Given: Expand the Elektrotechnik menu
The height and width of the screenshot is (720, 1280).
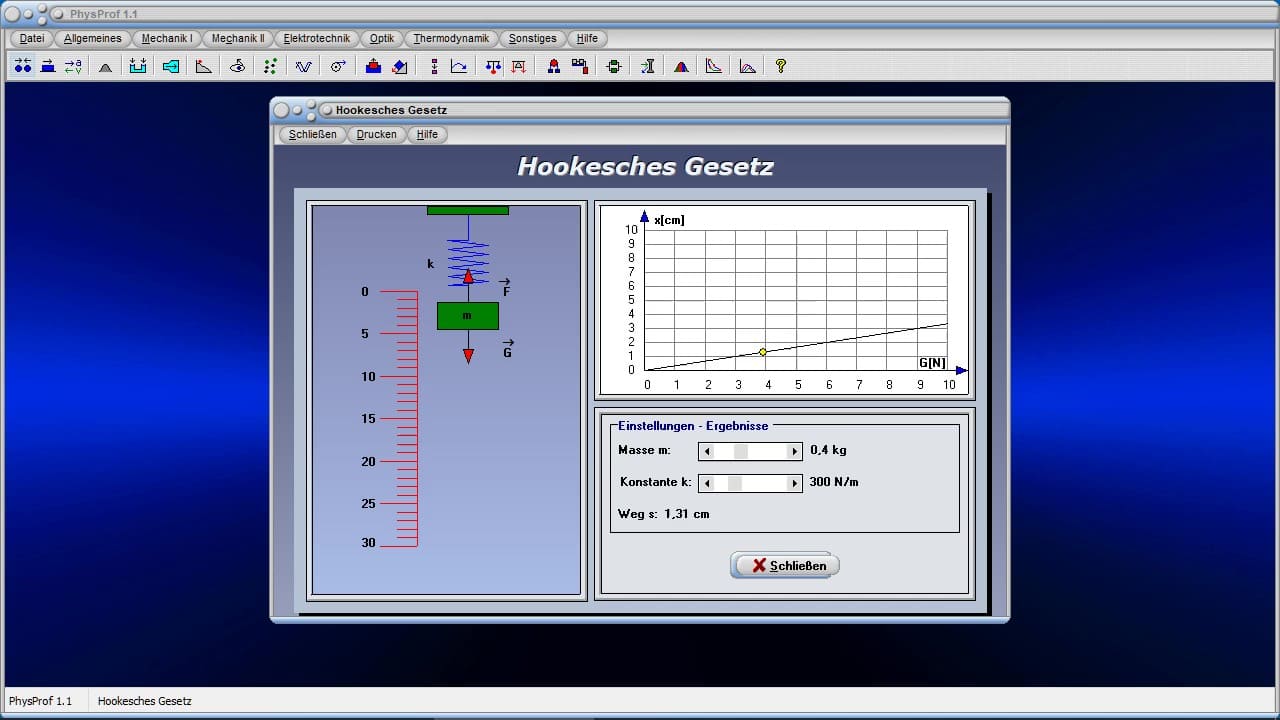Looking at the screenshot, I should click(x=316, y=38).
